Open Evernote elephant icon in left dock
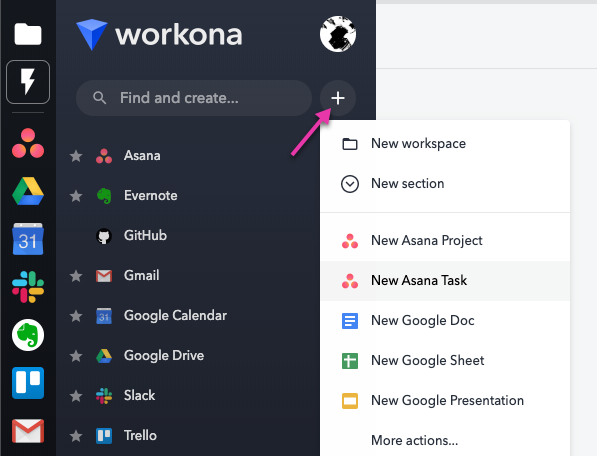Viewport: 597px width, 456px height. [28, 335]
